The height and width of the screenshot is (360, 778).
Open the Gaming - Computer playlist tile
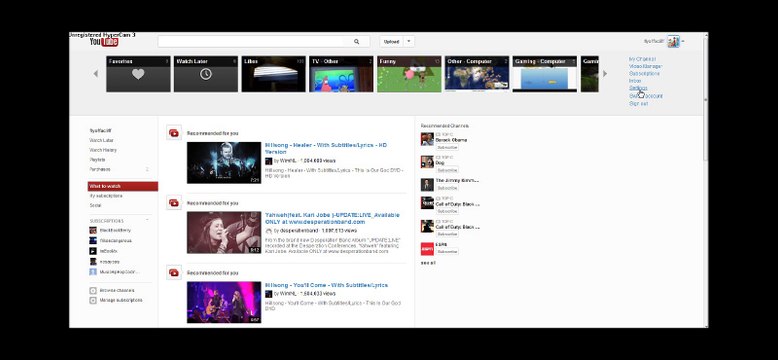click(544, 74)
